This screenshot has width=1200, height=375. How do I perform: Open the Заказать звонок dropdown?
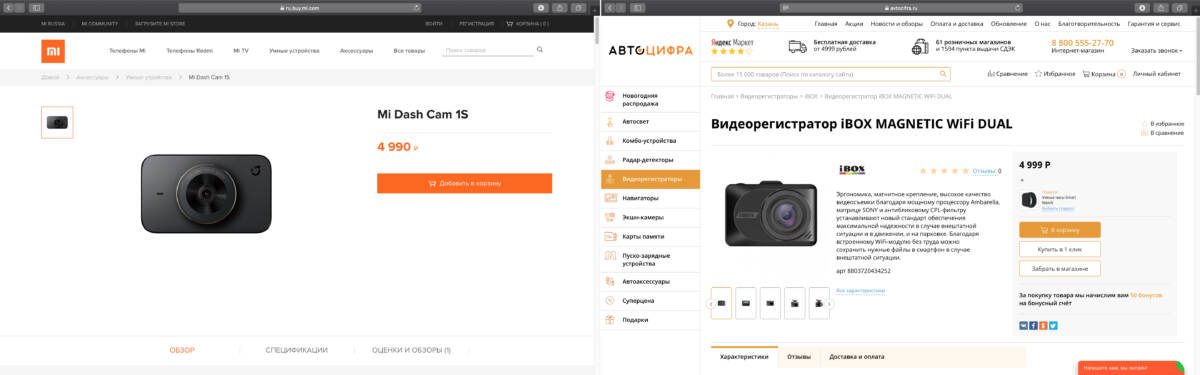coord(1156,50)
